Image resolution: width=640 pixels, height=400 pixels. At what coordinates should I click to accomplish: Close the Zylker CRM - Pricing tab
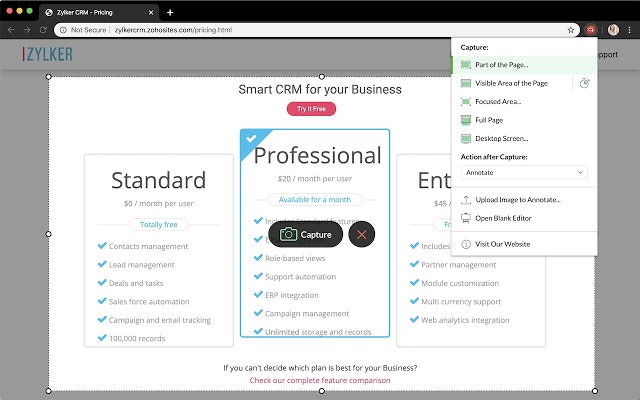point(151,13)
